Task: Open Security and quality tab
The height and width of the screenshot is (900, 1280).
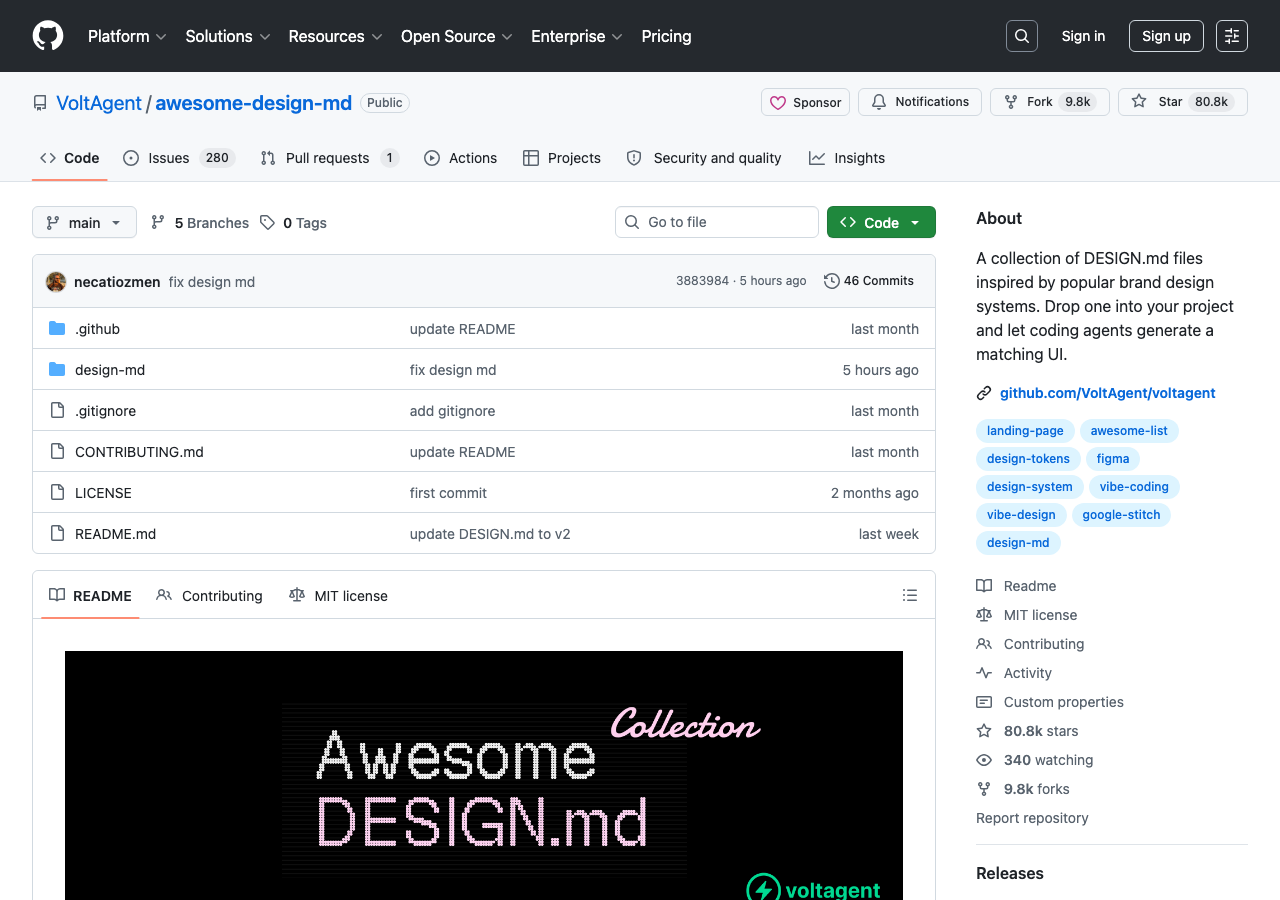Action: point(704,158)
